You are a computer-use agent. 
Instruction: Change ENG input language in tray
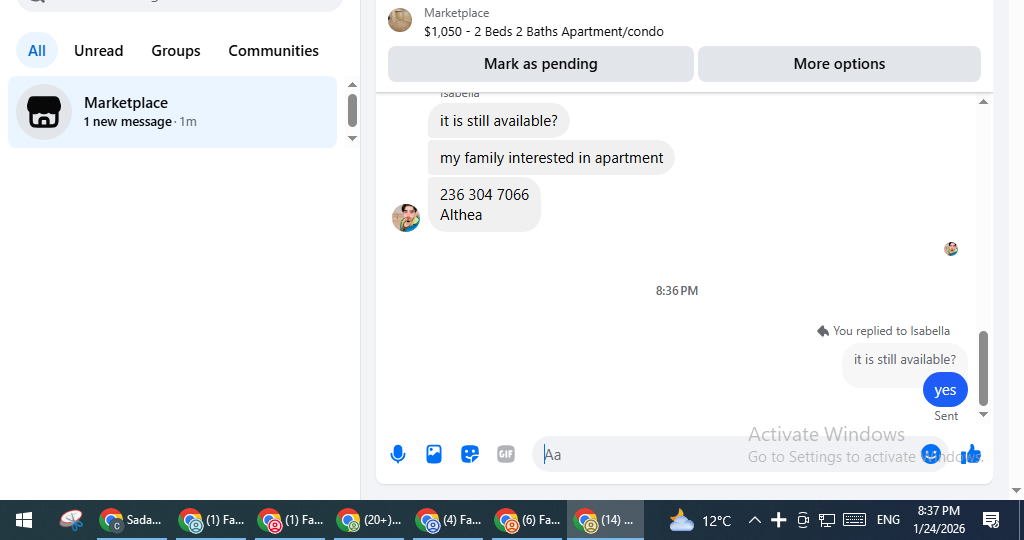pyautogui.click(x=888, y=520)
